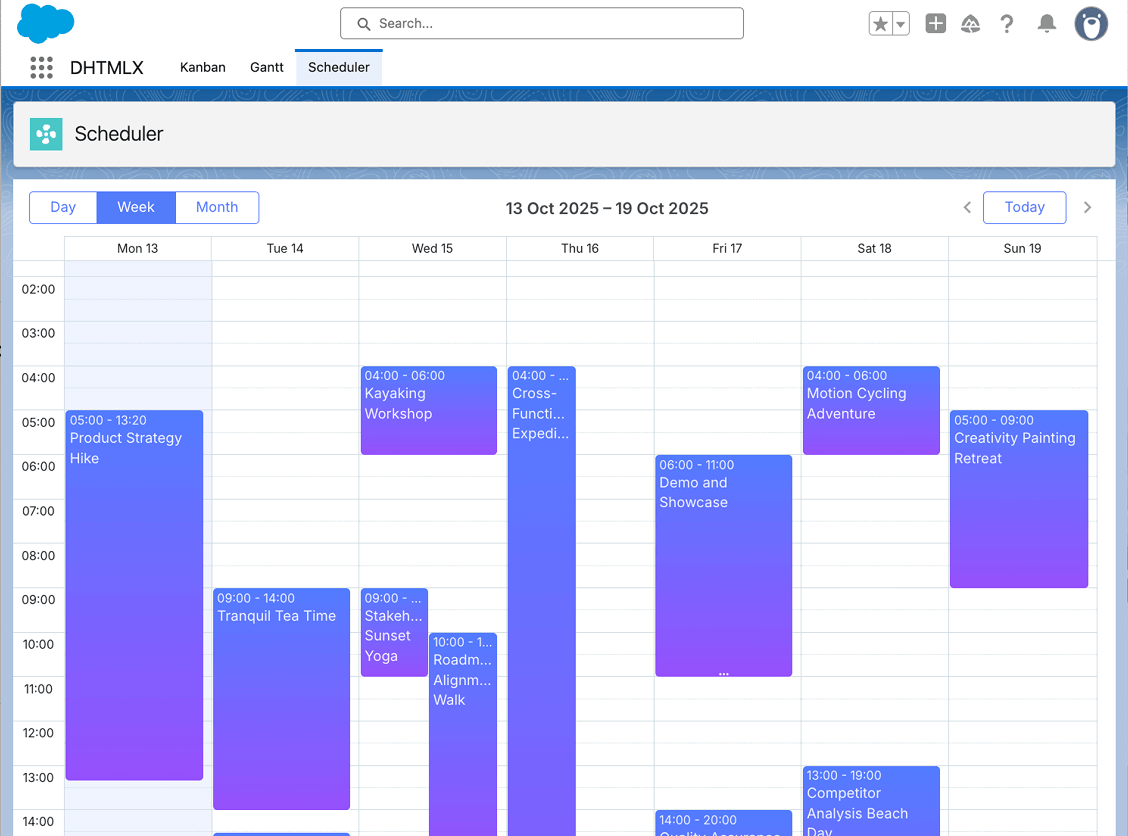1128x836 pixels.
Task: Open the App Launcher grid icon
Action: pyautogui.click(x=41, y=68)
